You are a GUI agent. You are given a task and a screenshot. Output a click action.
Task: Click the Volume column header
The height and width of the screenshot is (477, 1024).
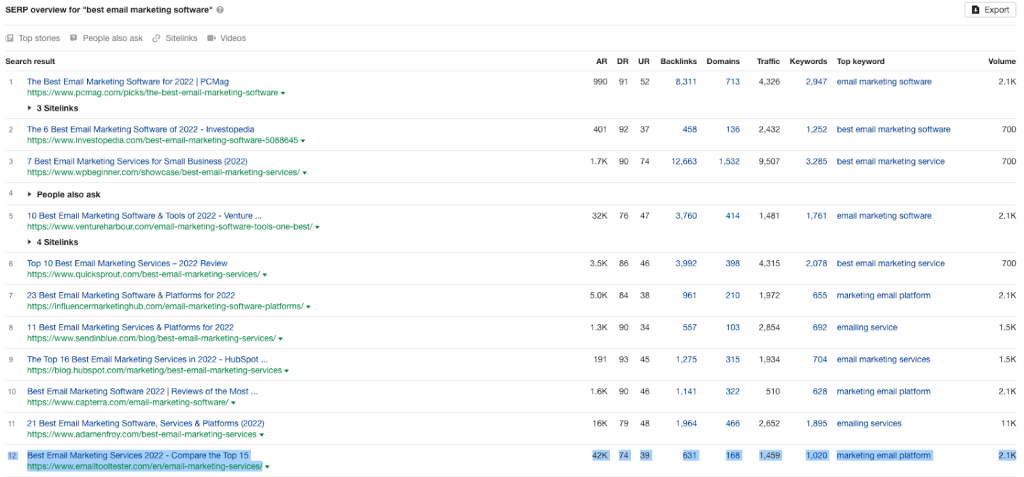click(1002, 61)
